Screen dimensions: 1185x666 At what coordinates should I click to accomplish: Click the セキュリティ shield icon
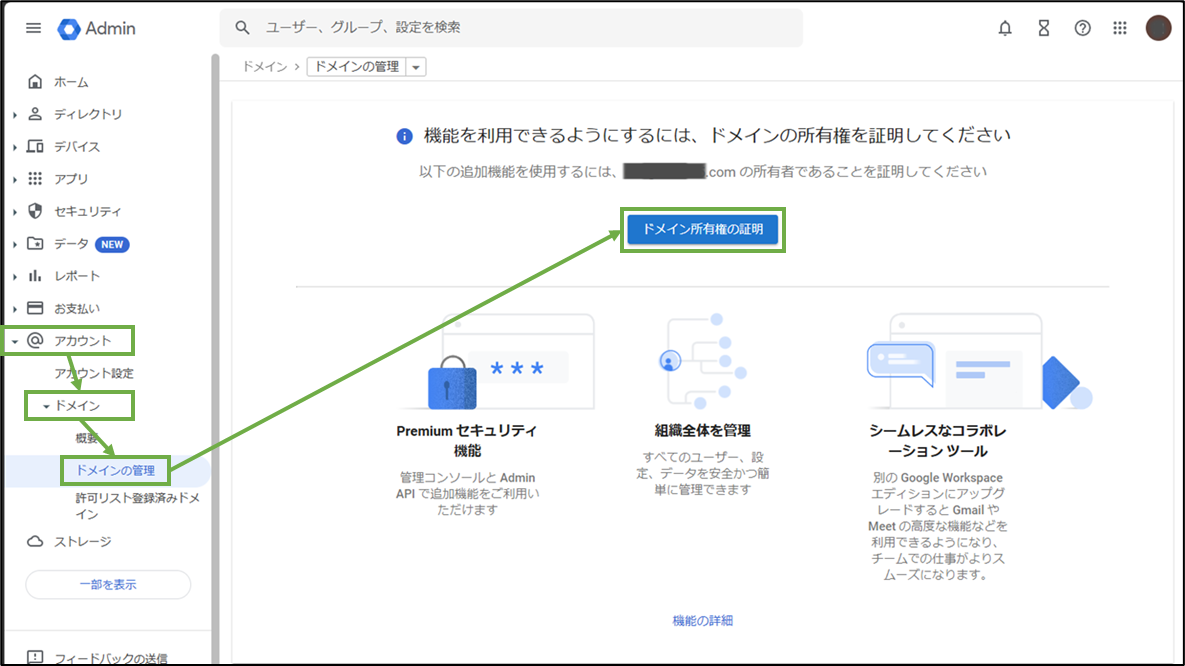[35, 211]
